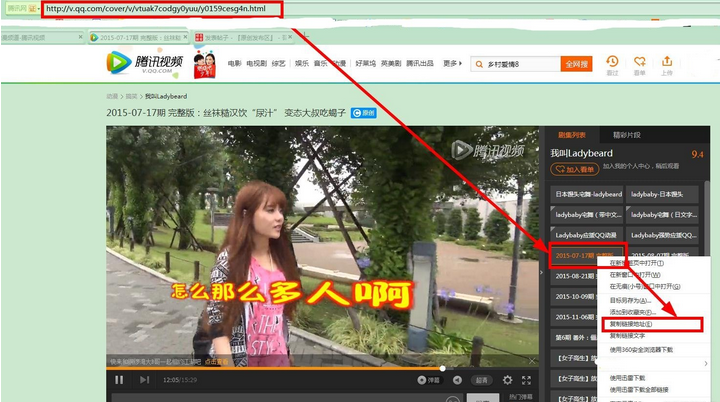Collapse the episode sidebar with the edge arrow

coord(541,272)
